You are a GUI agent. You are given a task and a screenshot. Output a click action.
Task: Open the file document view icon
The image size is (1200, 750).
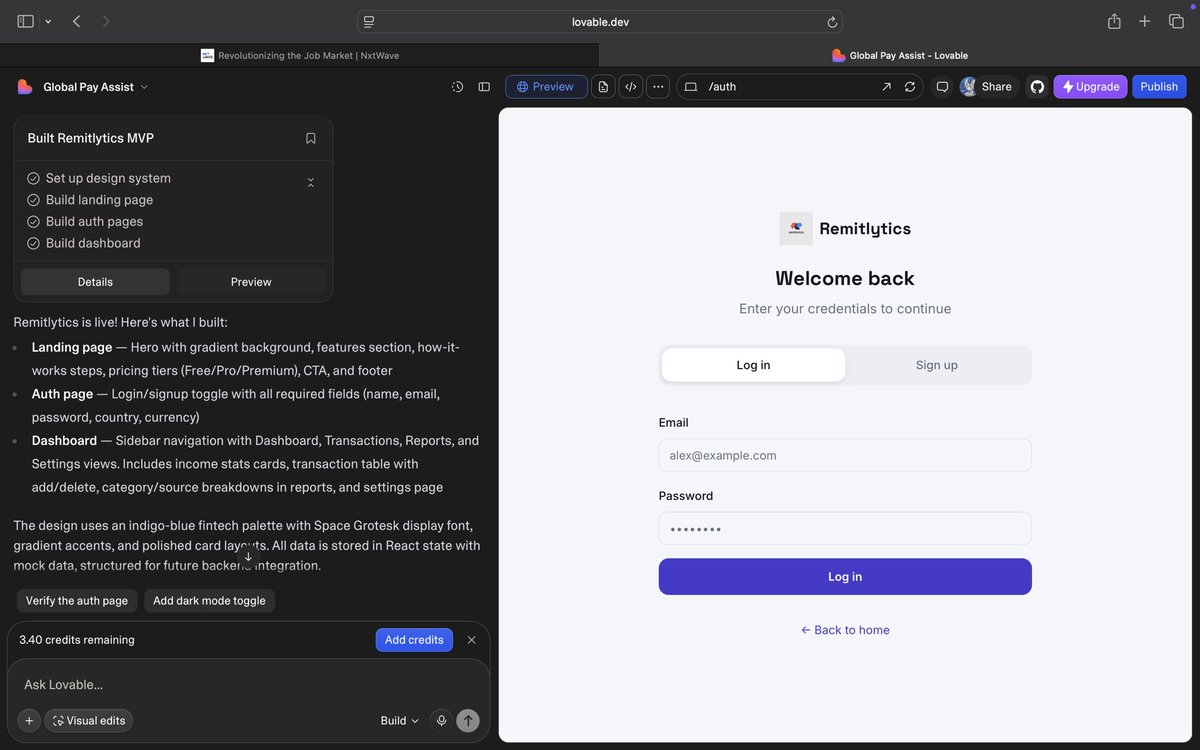pos(603,87)
